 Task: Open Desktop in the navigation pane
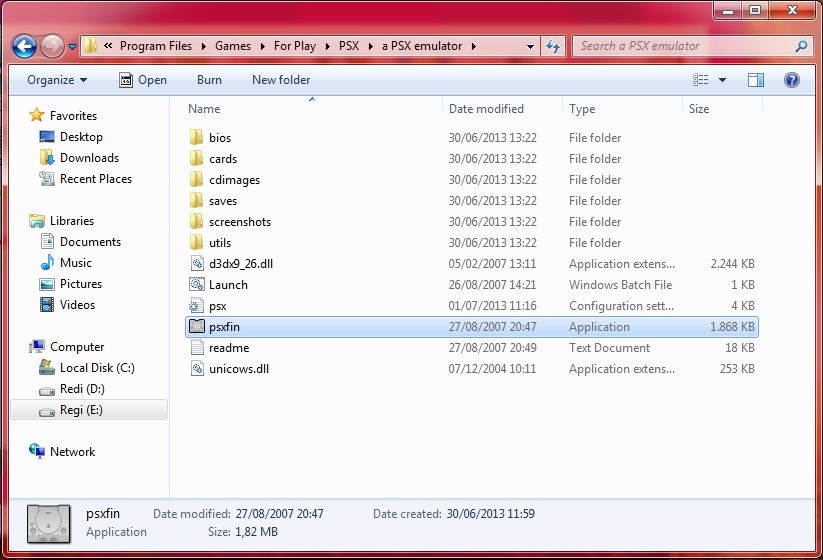(x=81, y=136)
